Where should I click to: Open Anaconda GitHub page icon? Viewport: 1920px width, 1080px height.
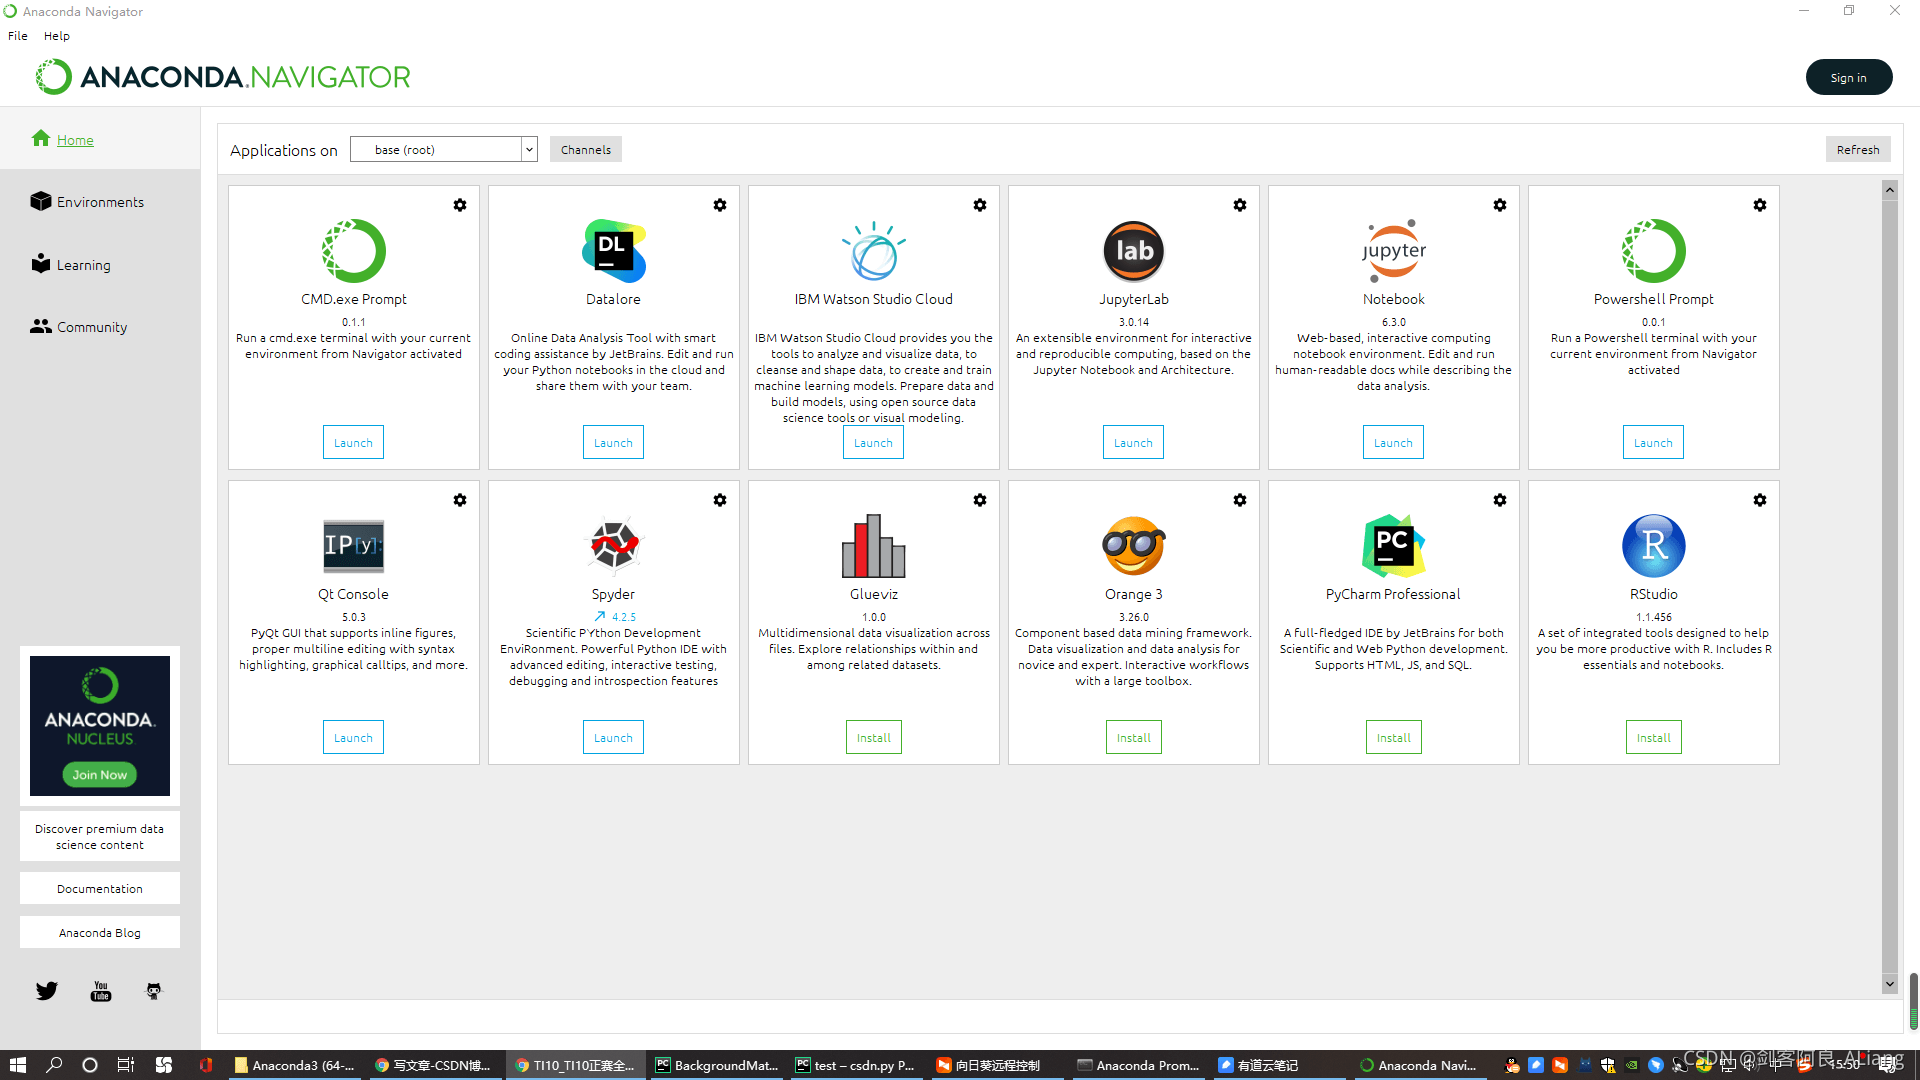154,991
